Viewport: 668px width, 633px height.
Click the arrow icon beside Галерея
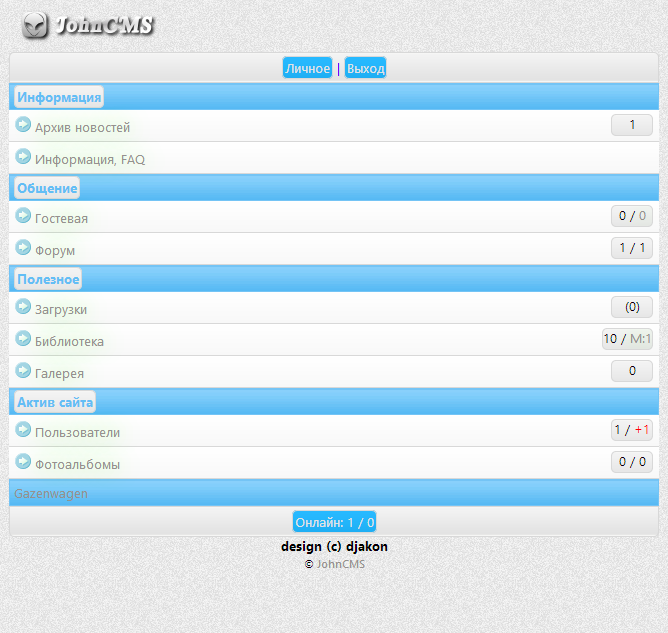pyautogui.click(x=23, y=370)
